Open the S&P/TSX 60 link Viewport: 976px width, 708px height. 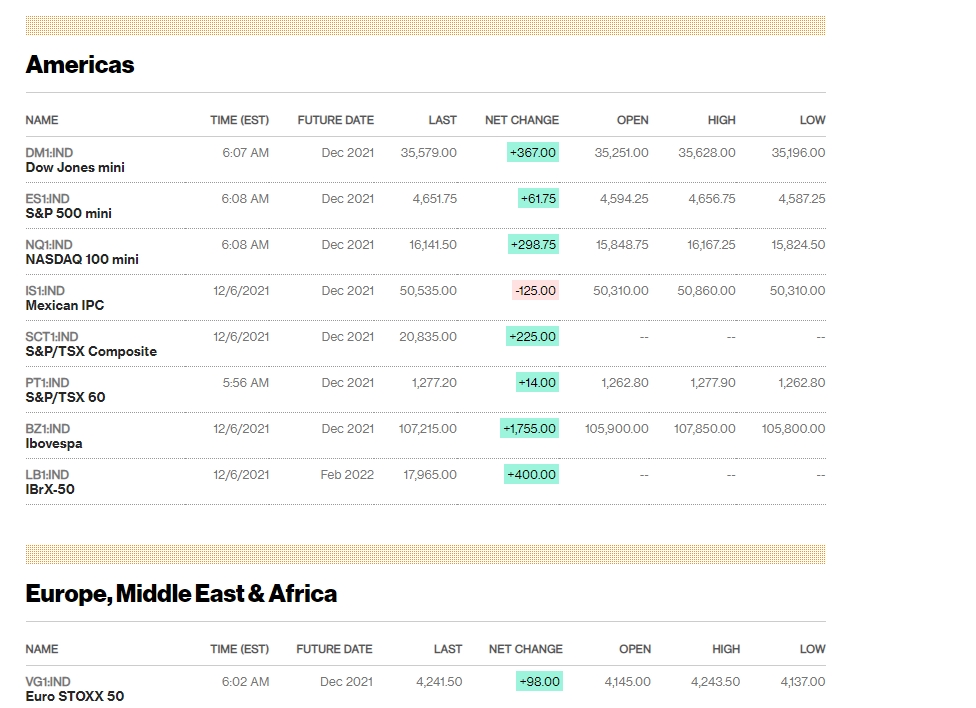click(x=65, y=398)
